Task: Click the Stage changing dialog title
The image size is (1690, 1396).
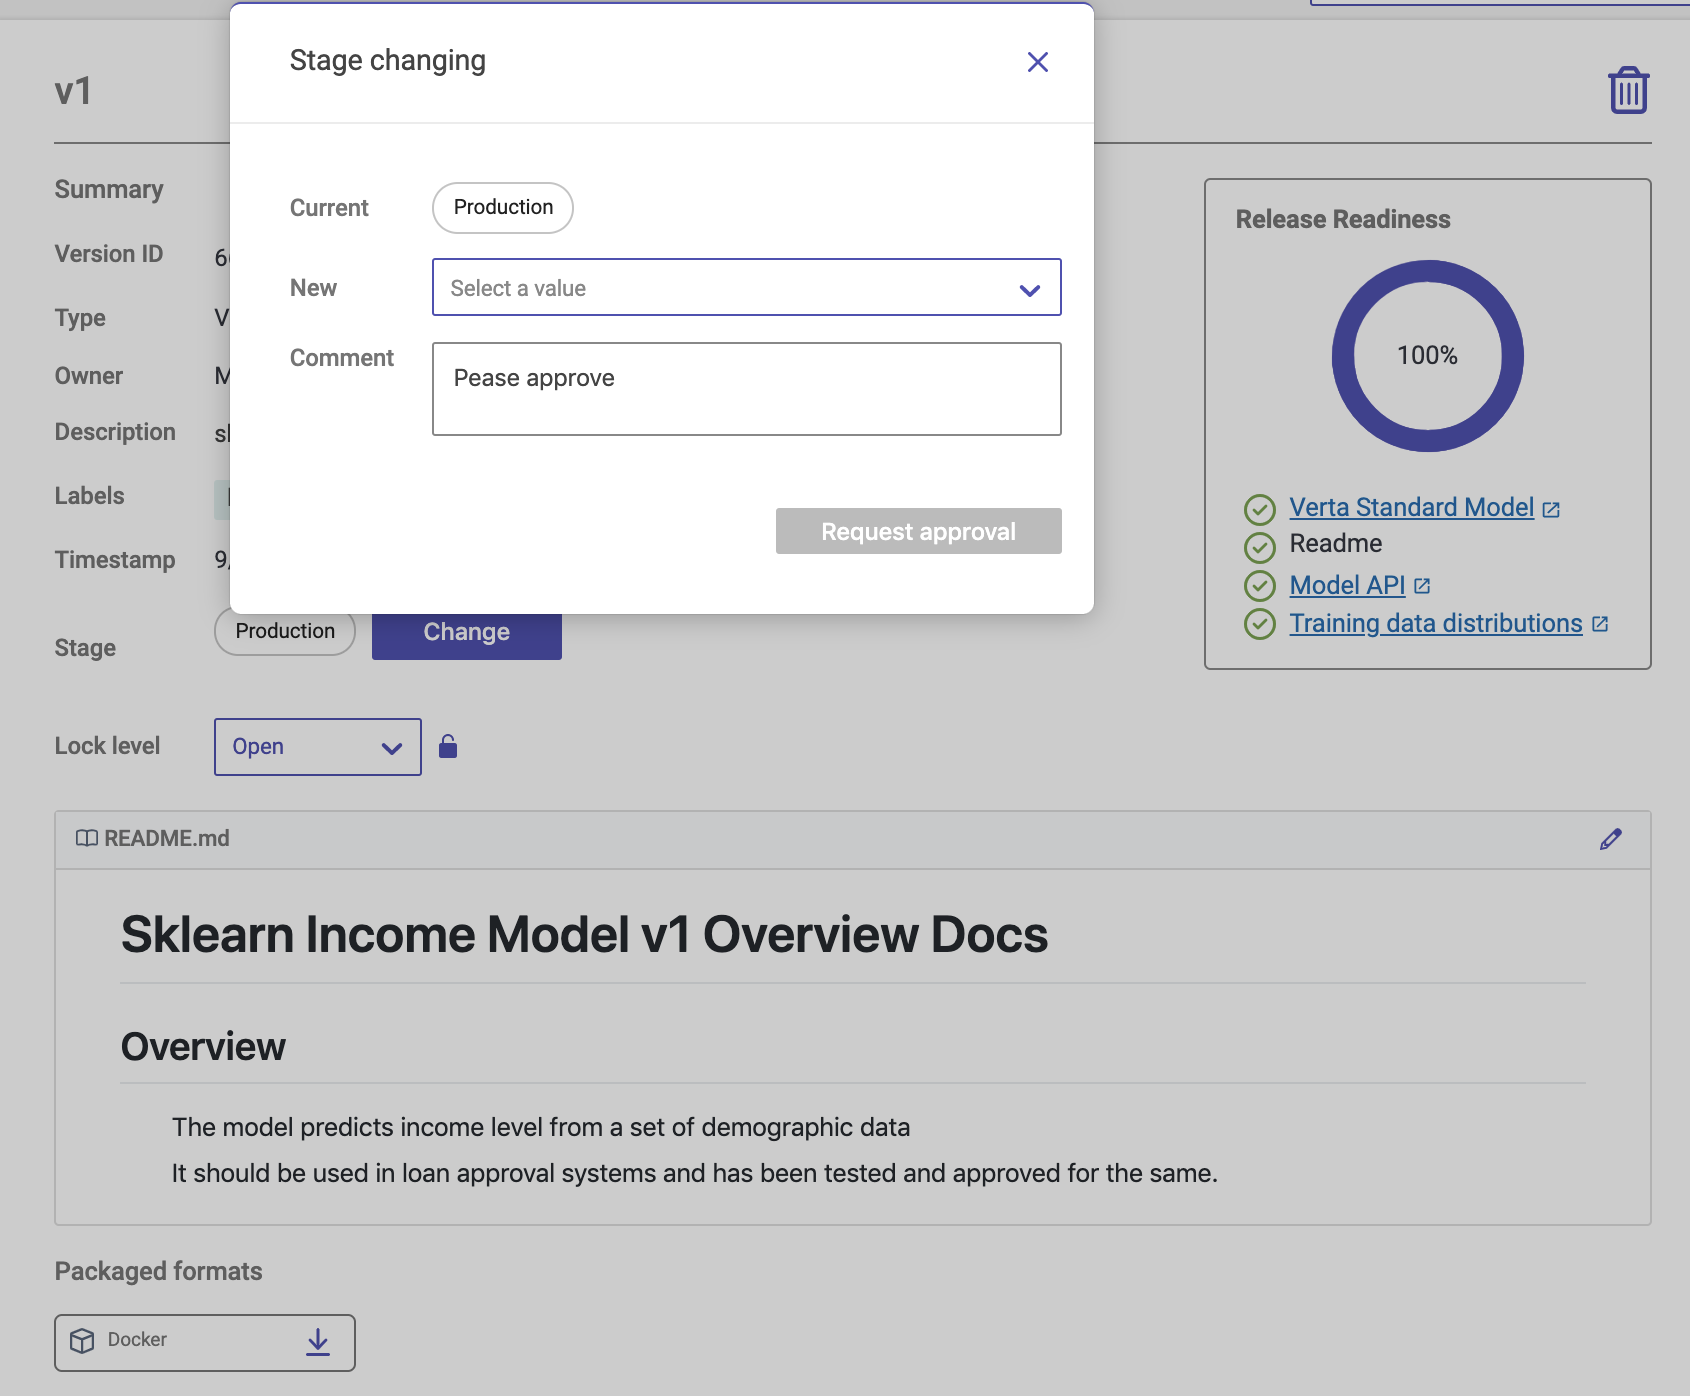Action: 387,61
